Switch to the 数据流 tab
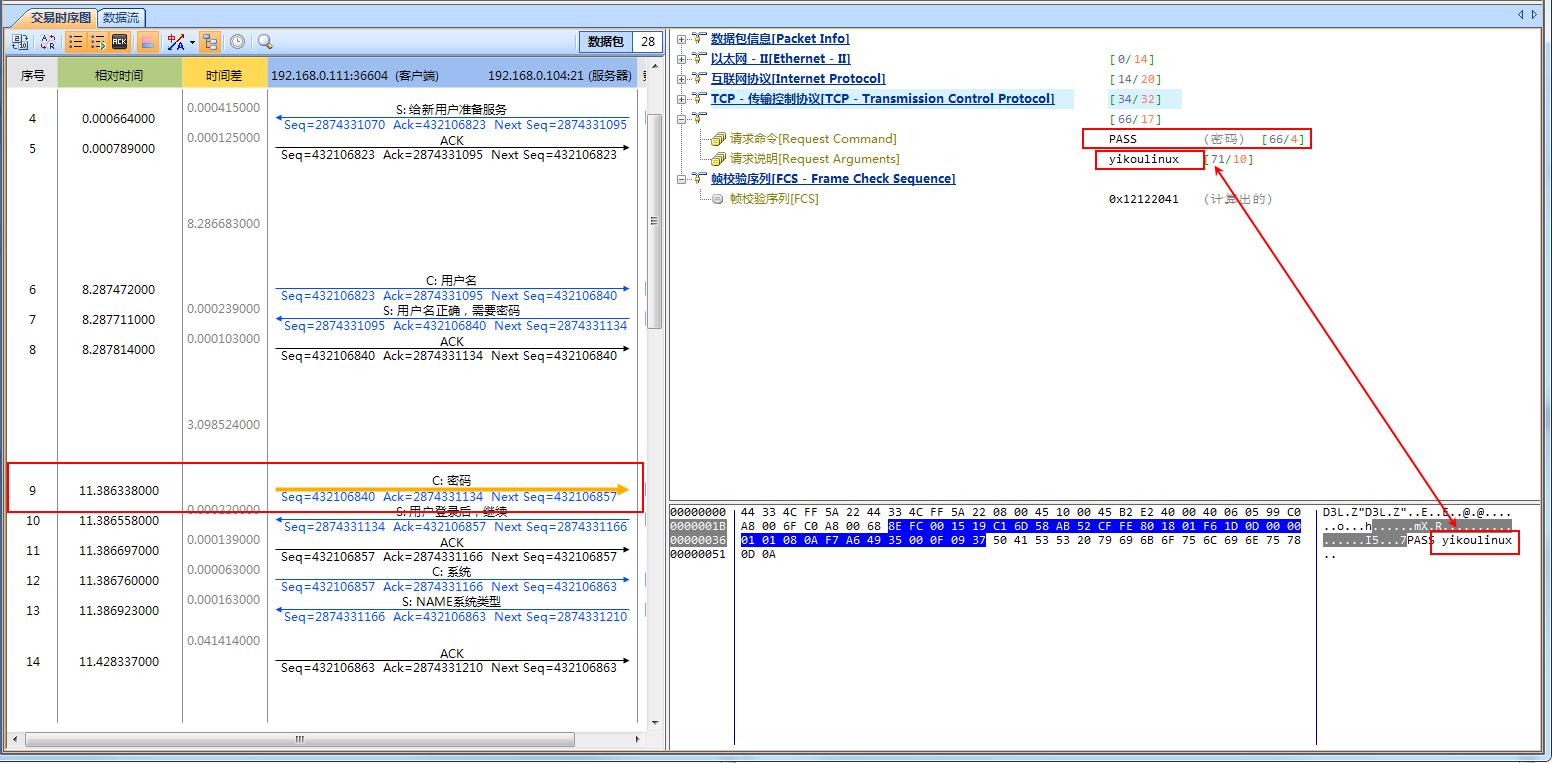The image size is (1552, 763). click(x=122, y=17)
